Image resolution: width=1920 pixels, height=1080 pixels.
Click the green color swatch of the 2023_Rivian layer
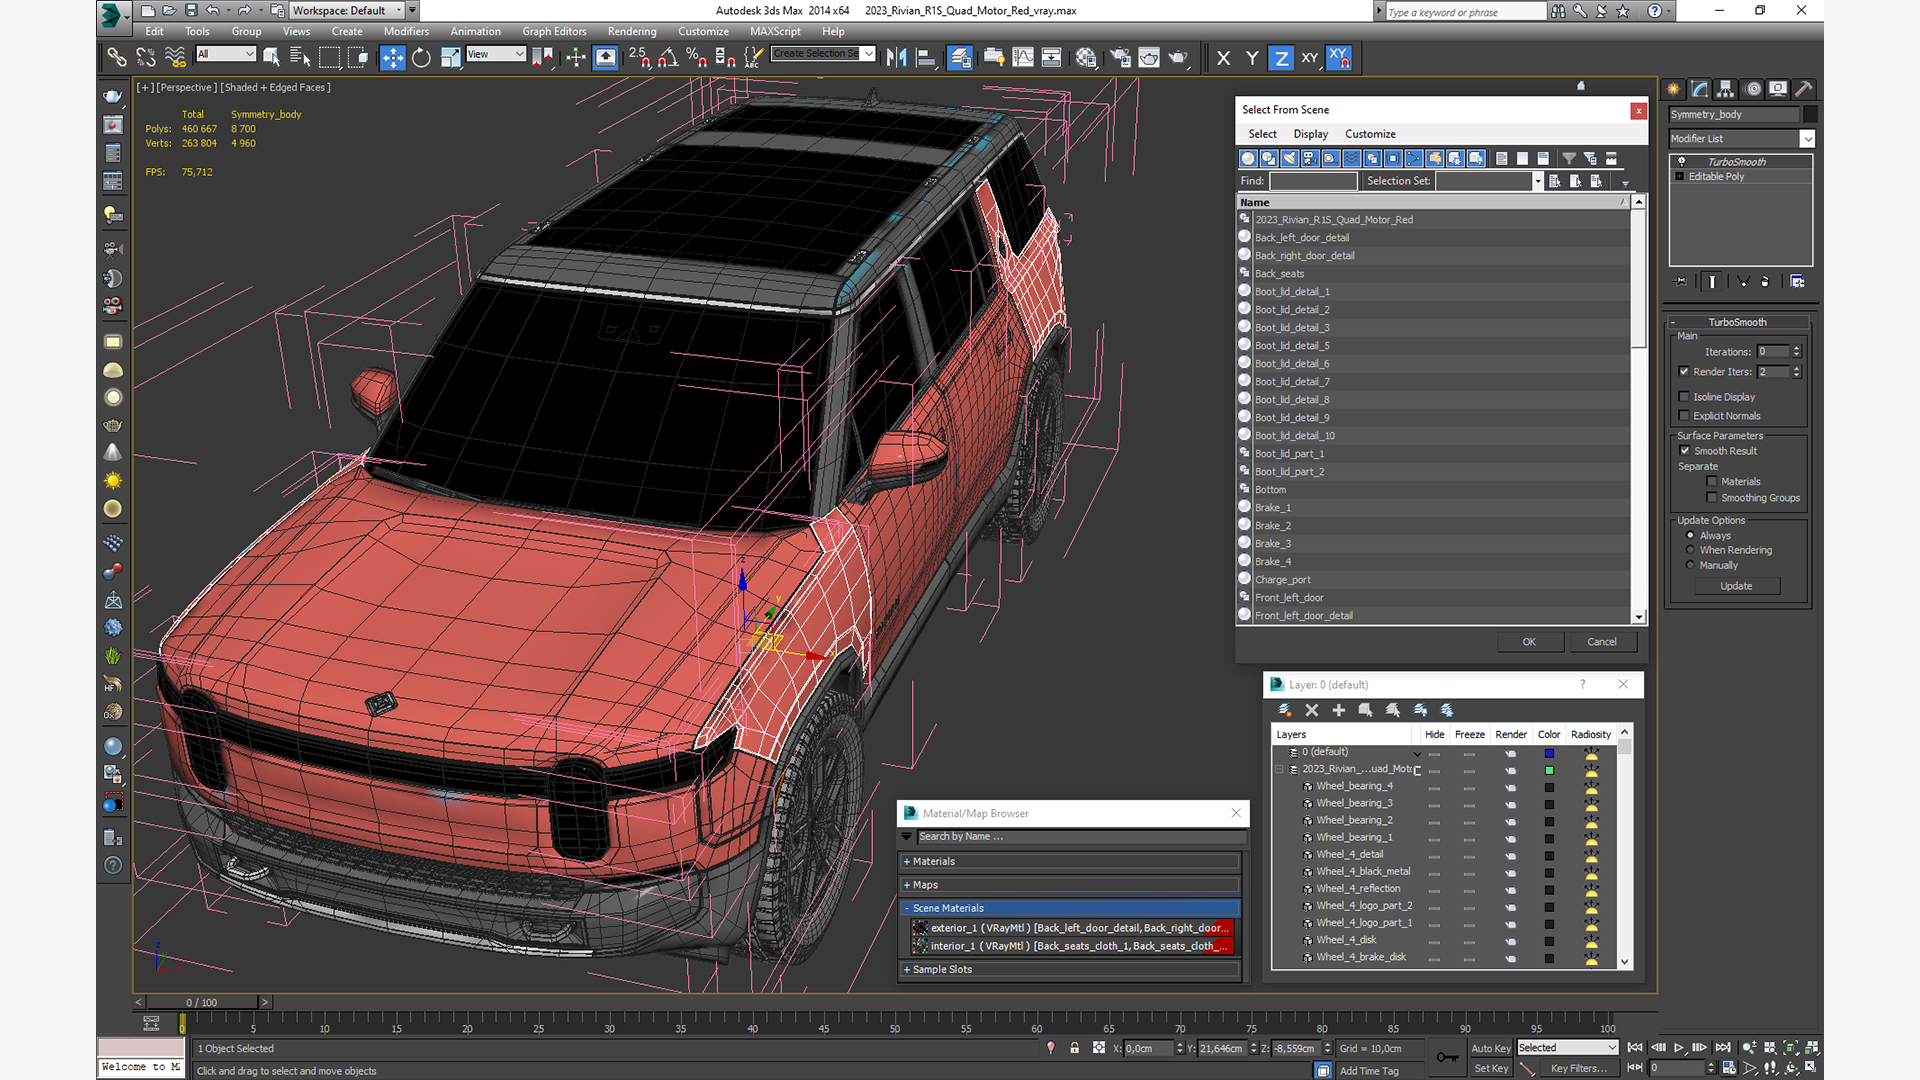click(1549, 770)
